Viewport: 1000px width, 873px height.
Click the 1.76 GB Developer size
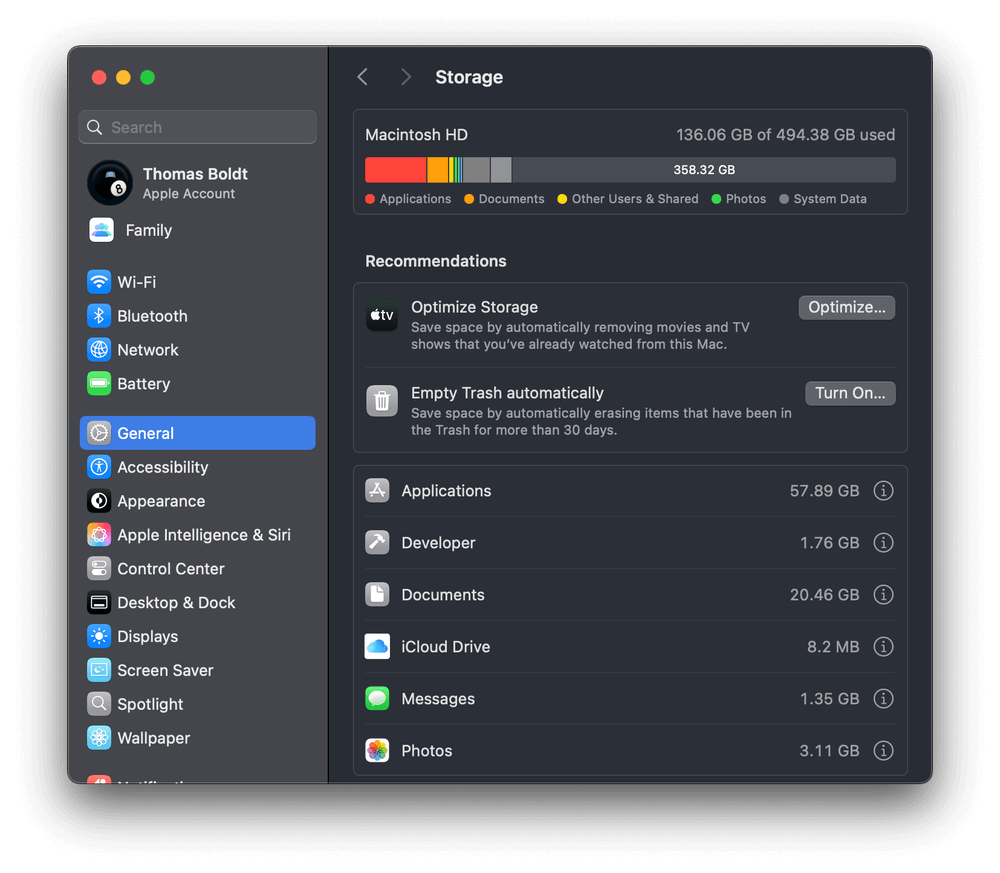829,543
